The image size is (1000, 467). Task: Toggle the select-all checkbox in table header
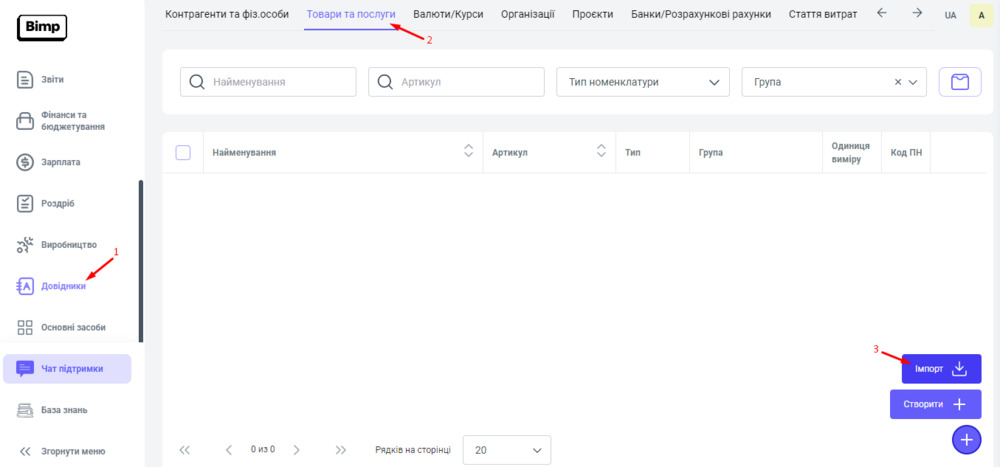click(183, 153)
